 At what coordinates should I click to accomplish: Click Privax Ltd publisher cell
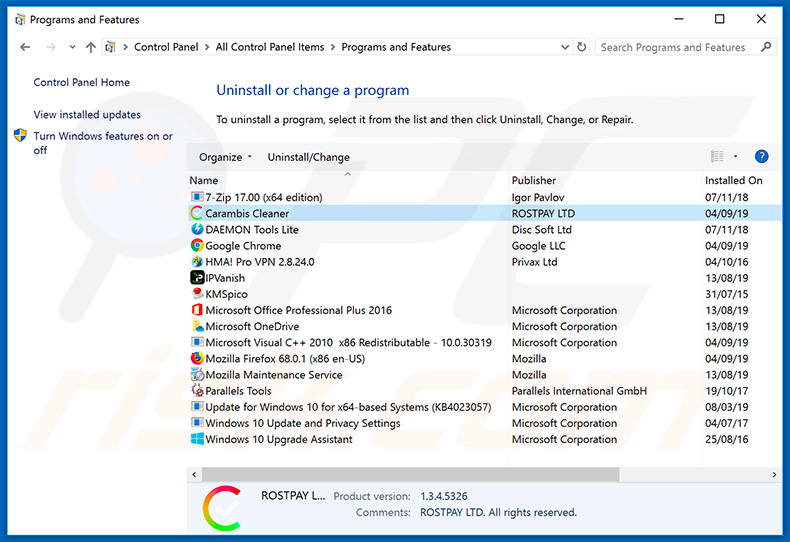tap(535, 261)
